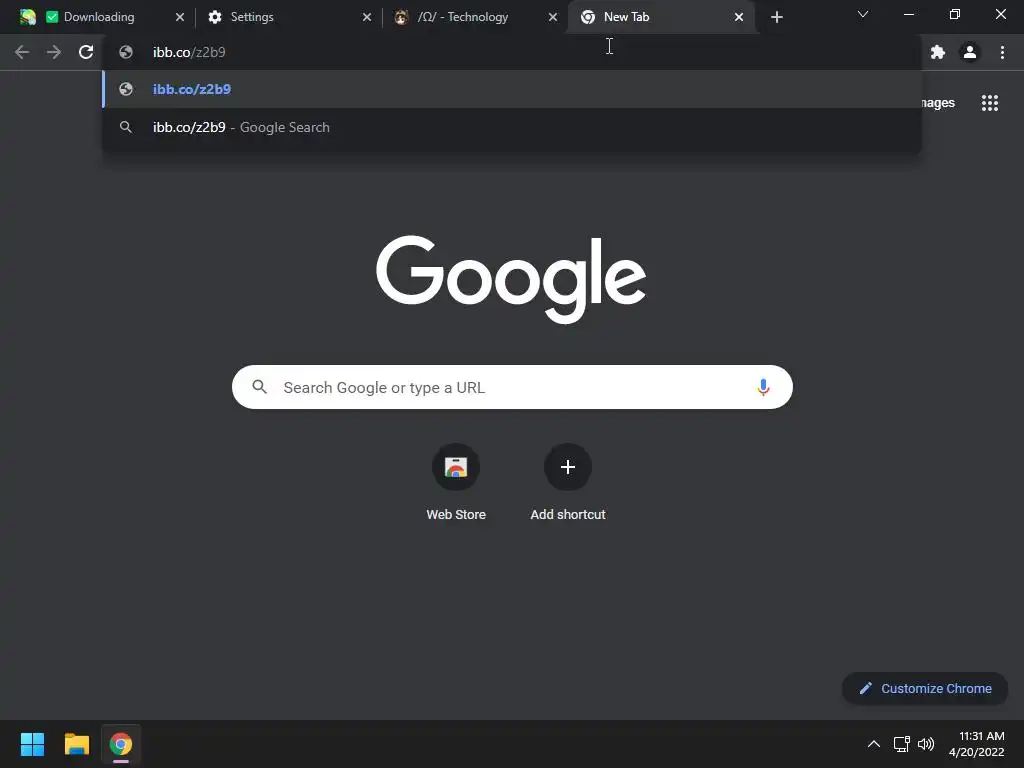Close the Downloading tab
1024x768 pixels.
point(180,17)
